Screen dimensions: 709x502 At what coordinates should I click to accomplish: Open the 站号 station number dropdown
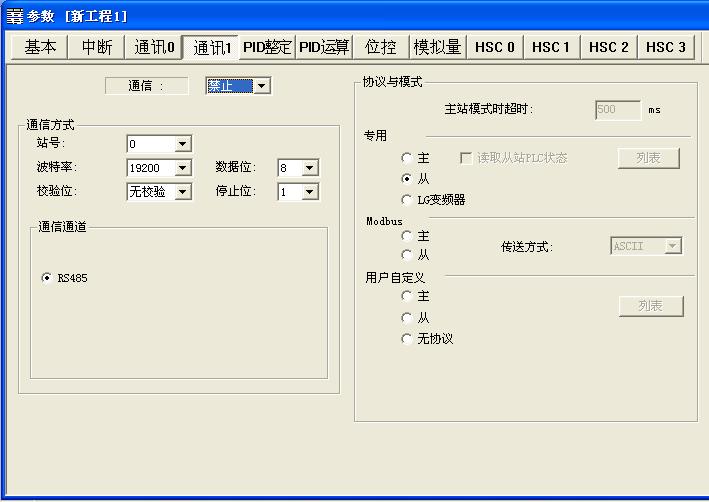pos(183,144)
